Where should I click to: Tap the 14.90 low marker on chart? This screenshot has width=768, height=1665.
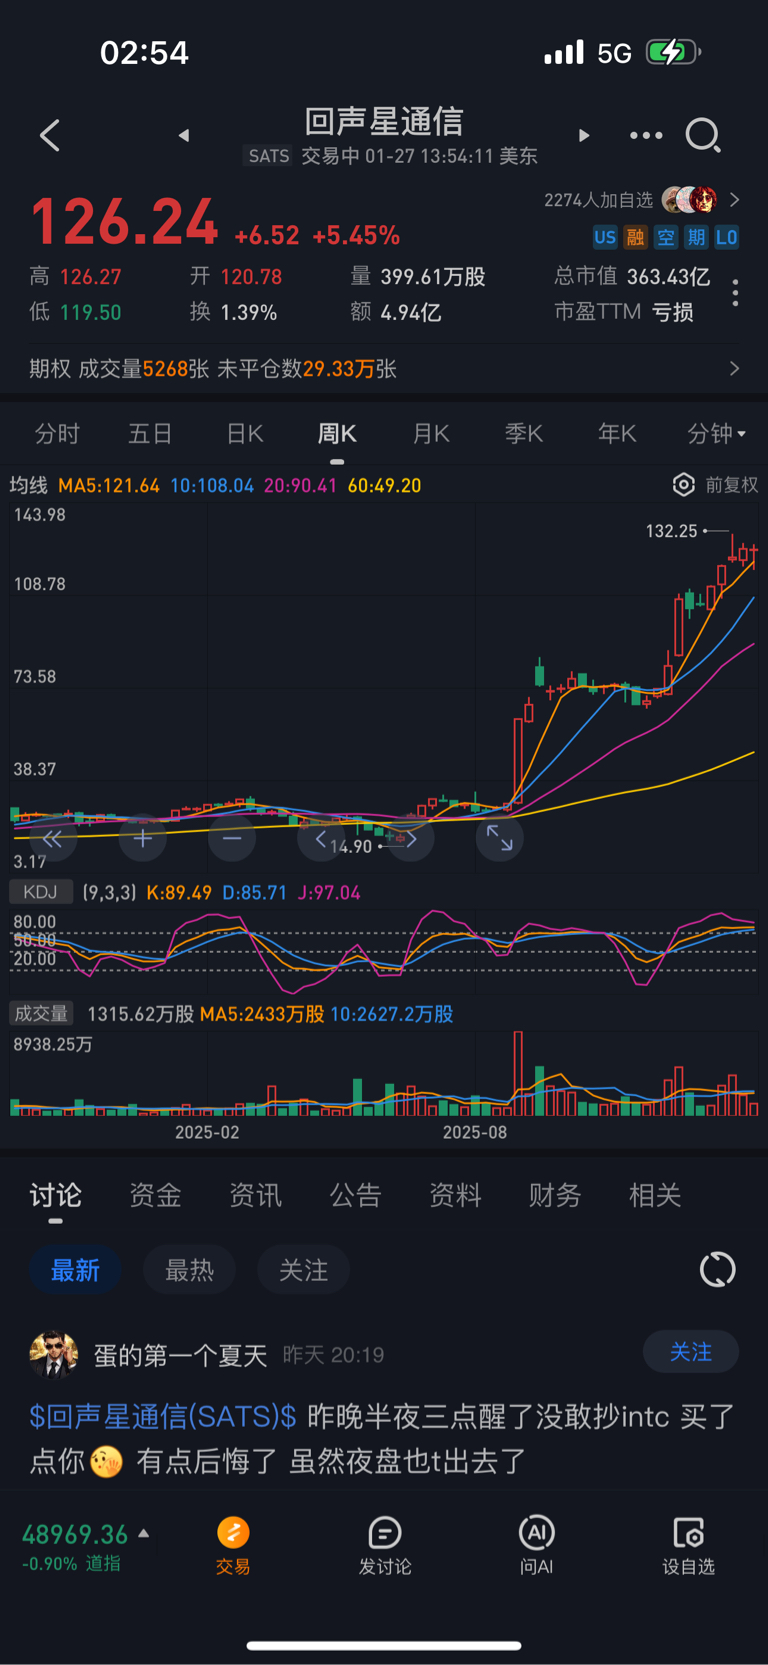pyautogui.click(x=351, y=847)
